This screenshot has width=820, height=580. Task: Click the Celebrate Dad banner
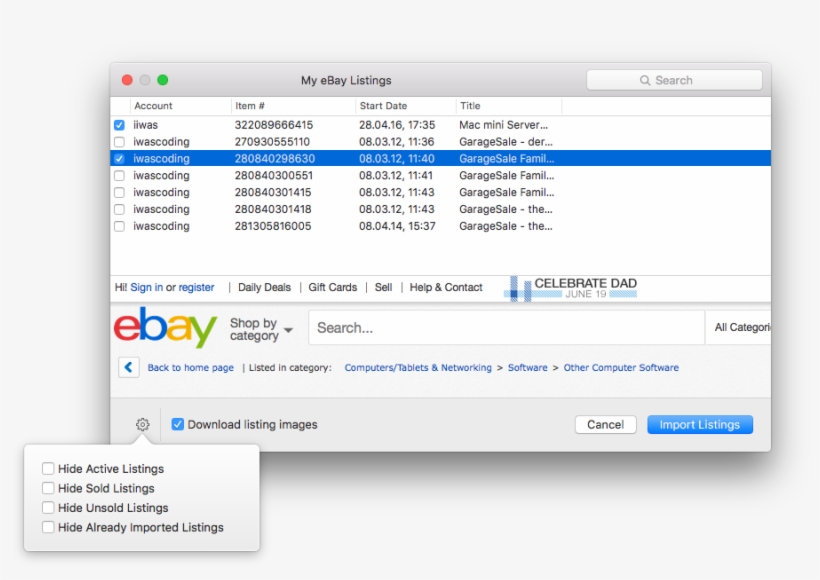tap(572, 288)
